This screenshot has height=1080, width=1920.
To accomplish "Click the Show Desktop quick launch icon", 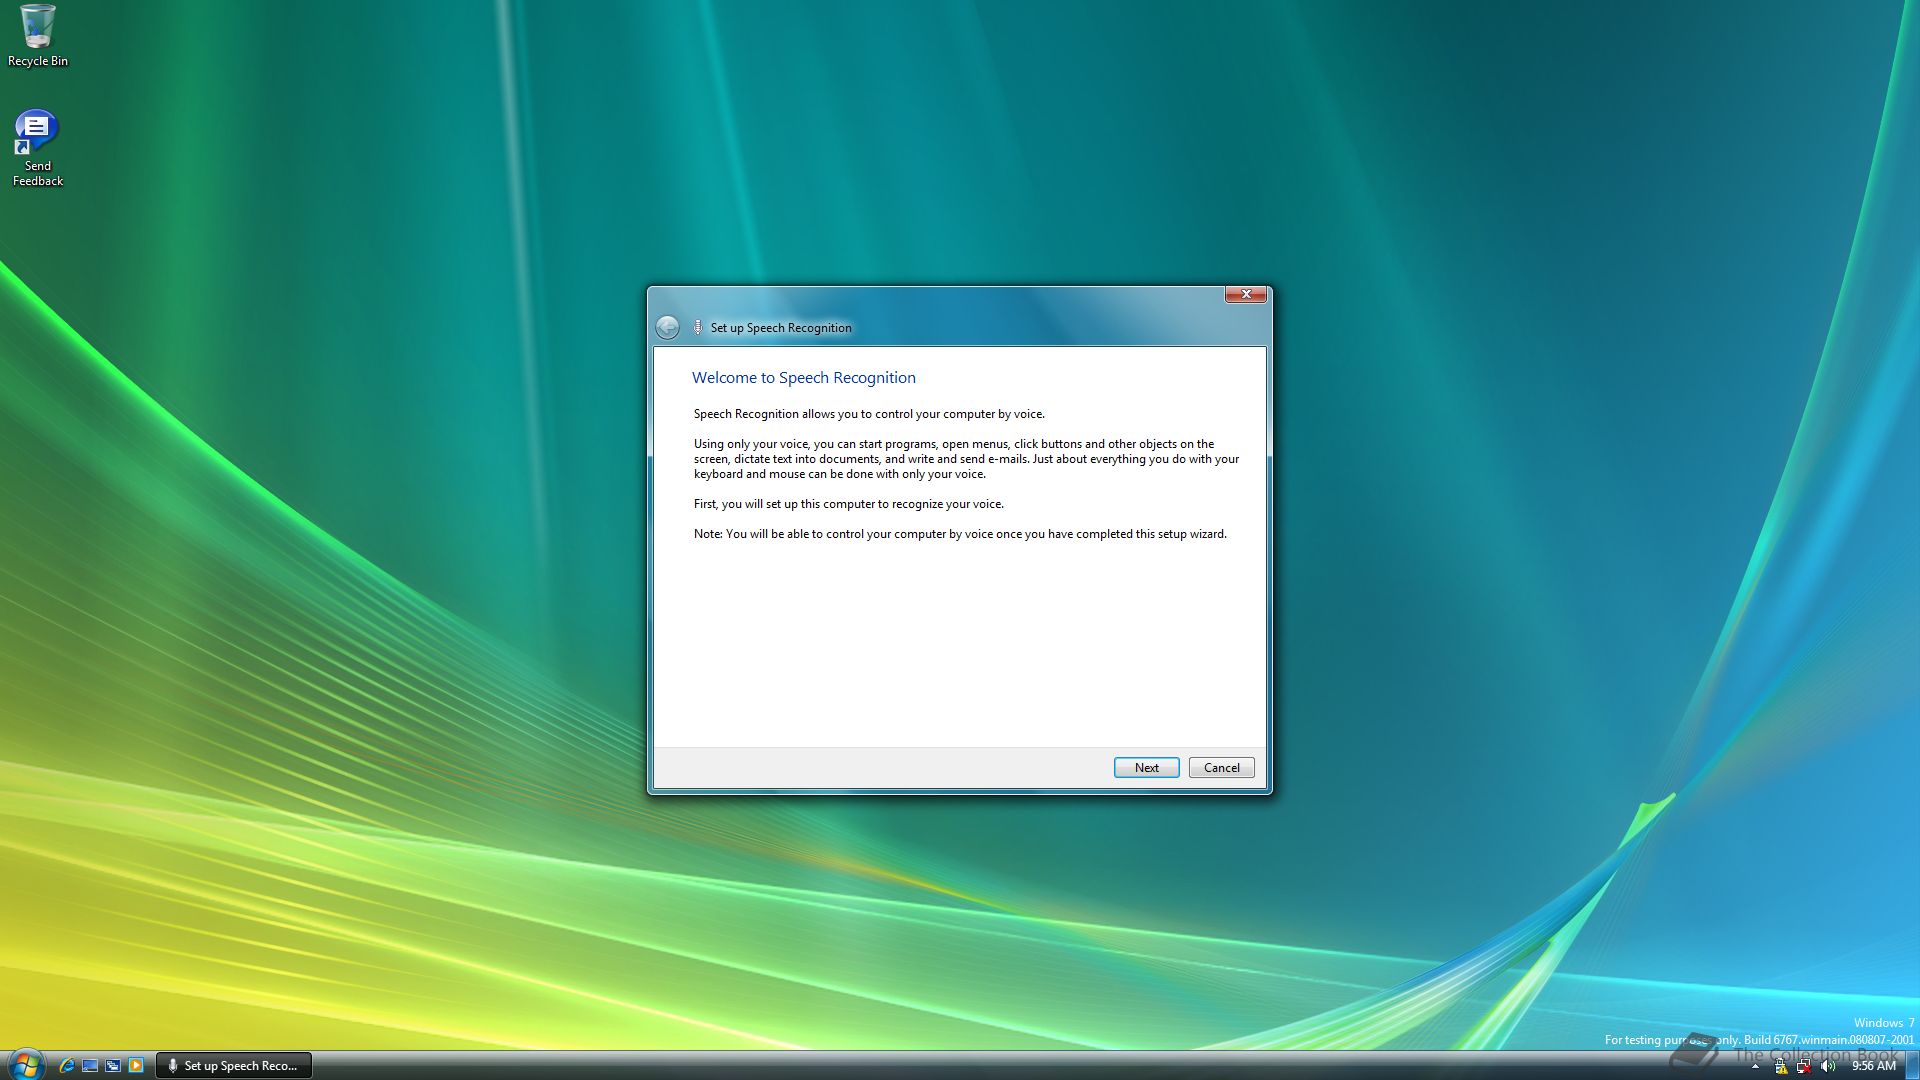I will [90, 1066].
